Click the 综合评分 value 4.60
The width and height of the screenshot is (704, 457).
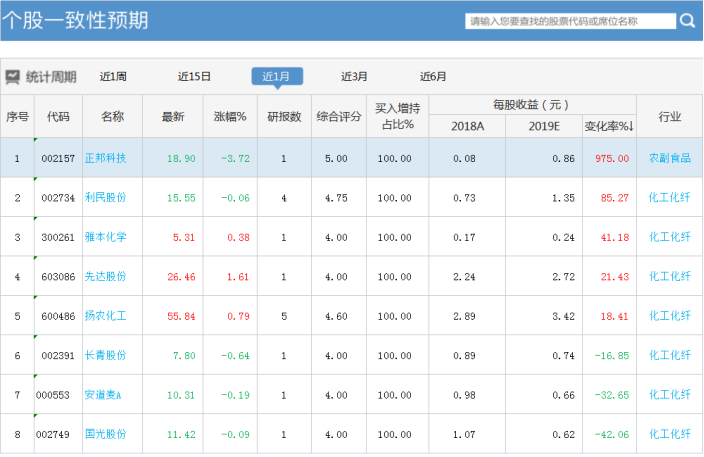[x=336, y=316]
